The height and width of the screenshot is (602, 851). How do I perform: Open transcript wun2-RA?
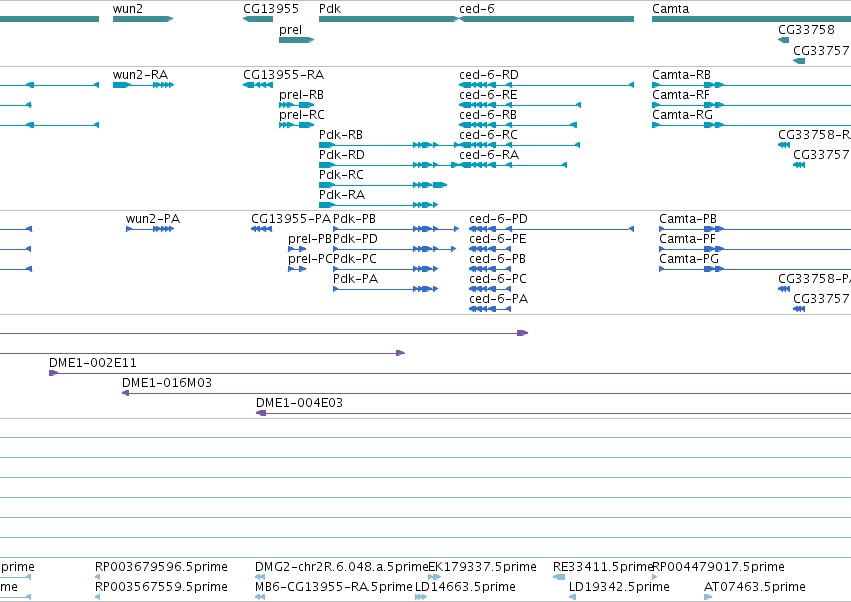141,75
